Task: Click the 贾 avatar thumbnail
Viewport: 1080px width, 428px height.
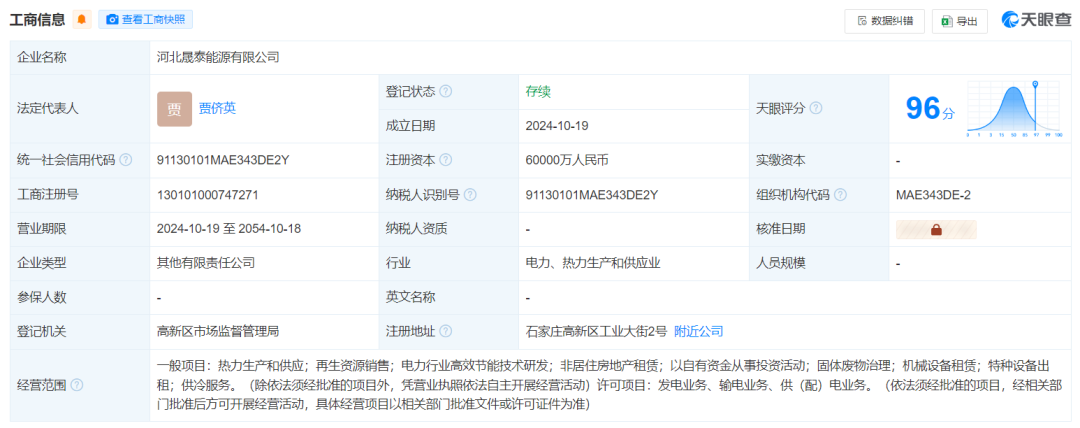Action: (174, 109)
